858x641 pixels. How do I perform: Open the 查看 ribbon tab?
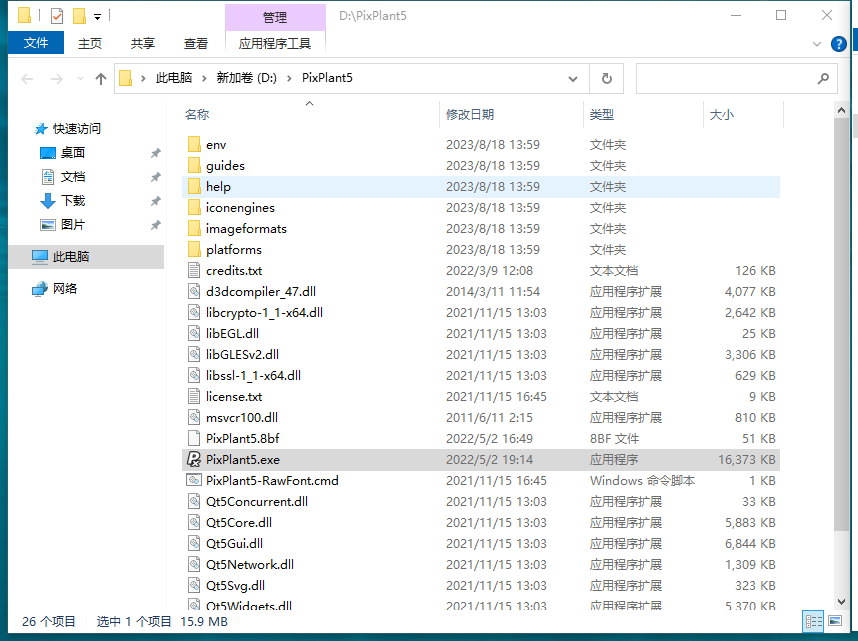196,44
